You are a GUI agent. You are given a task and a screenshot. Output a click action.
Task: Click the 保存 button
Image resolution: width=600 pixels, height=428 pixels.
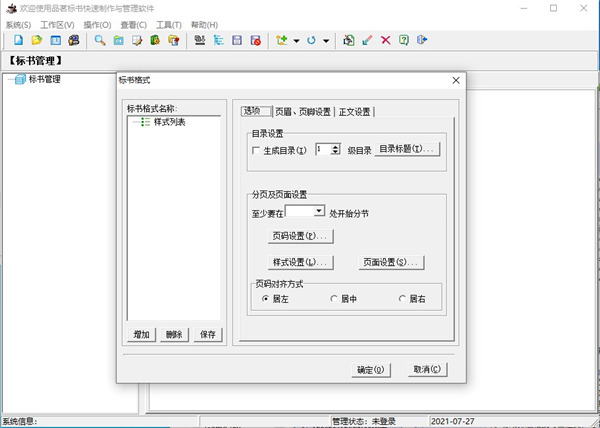208,335
